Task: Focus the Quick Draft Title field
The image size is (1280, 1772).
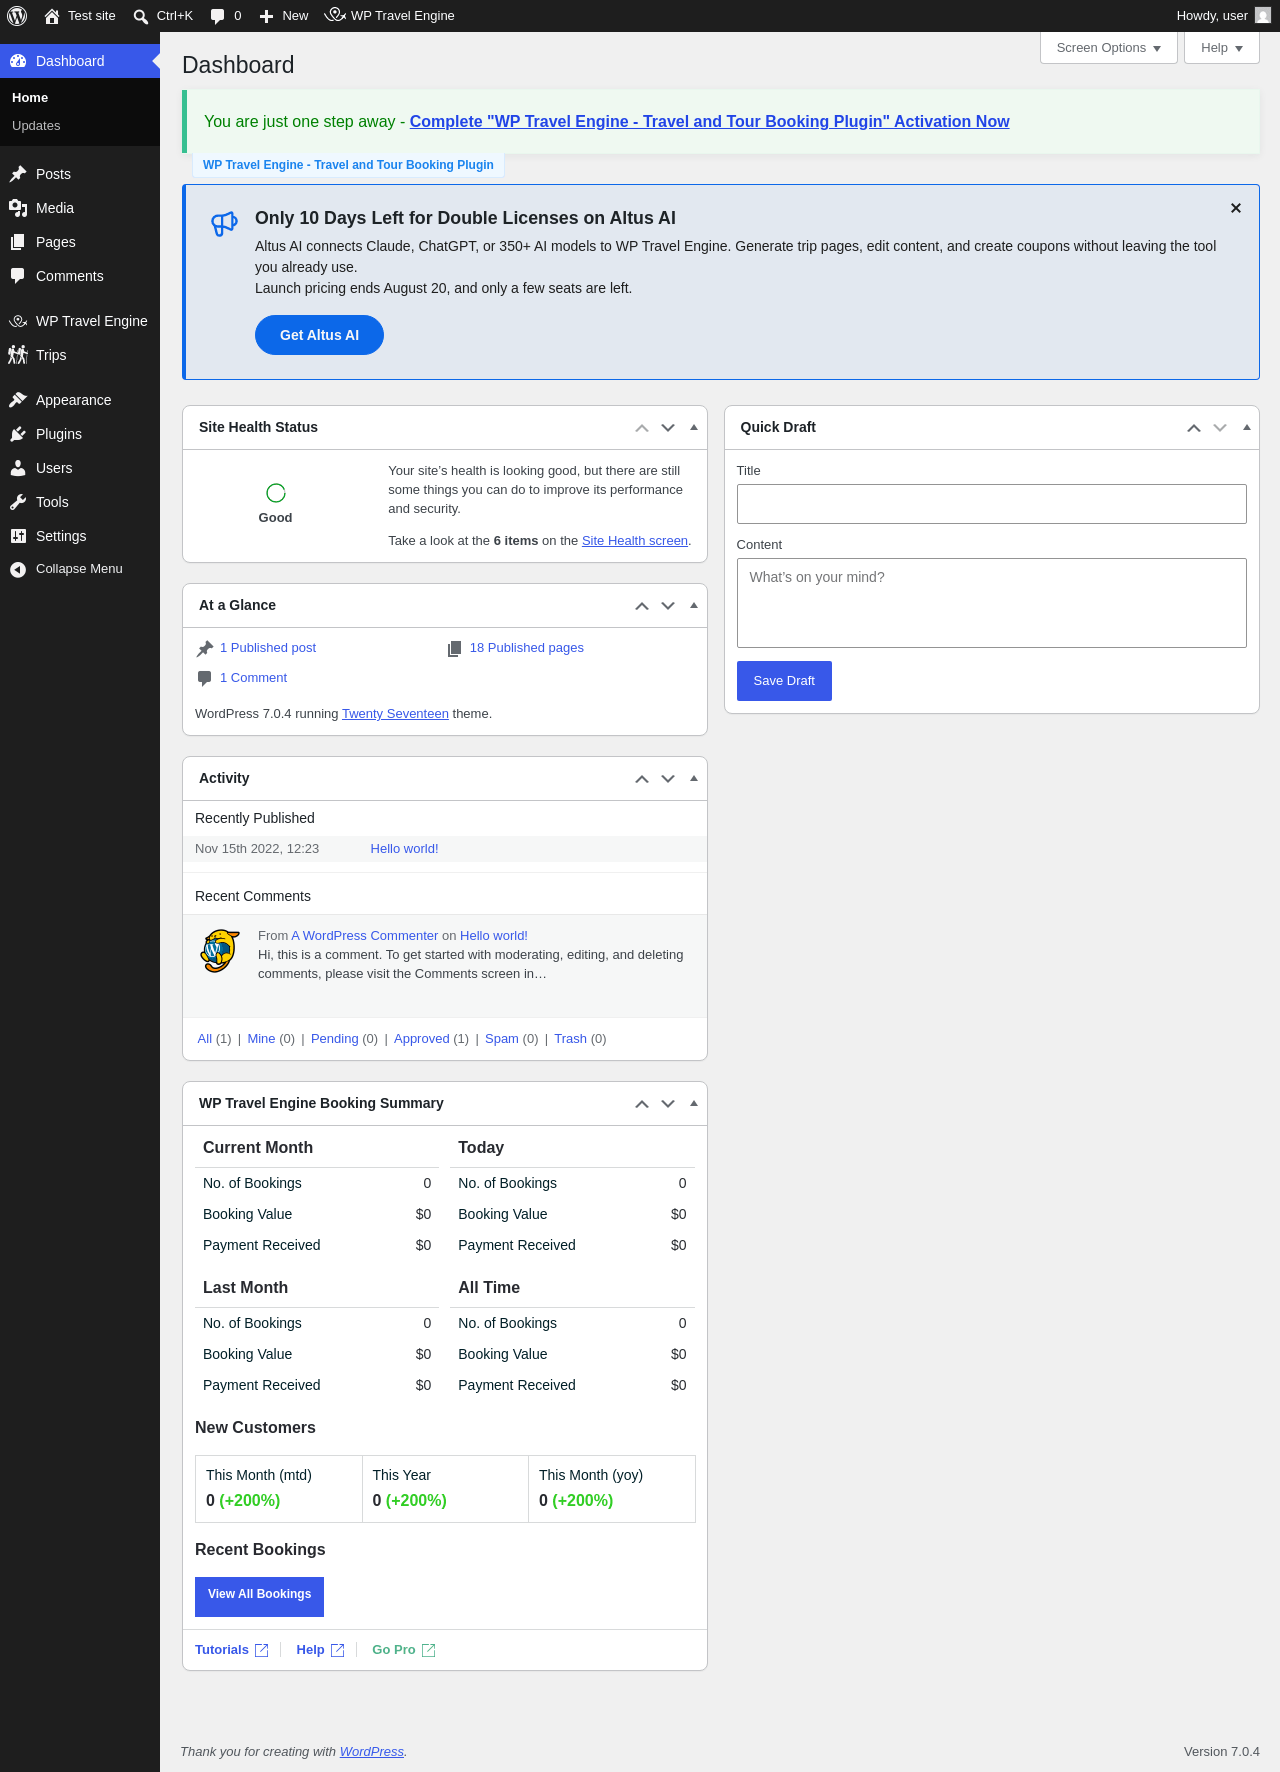Action: [x=992, y=504]
